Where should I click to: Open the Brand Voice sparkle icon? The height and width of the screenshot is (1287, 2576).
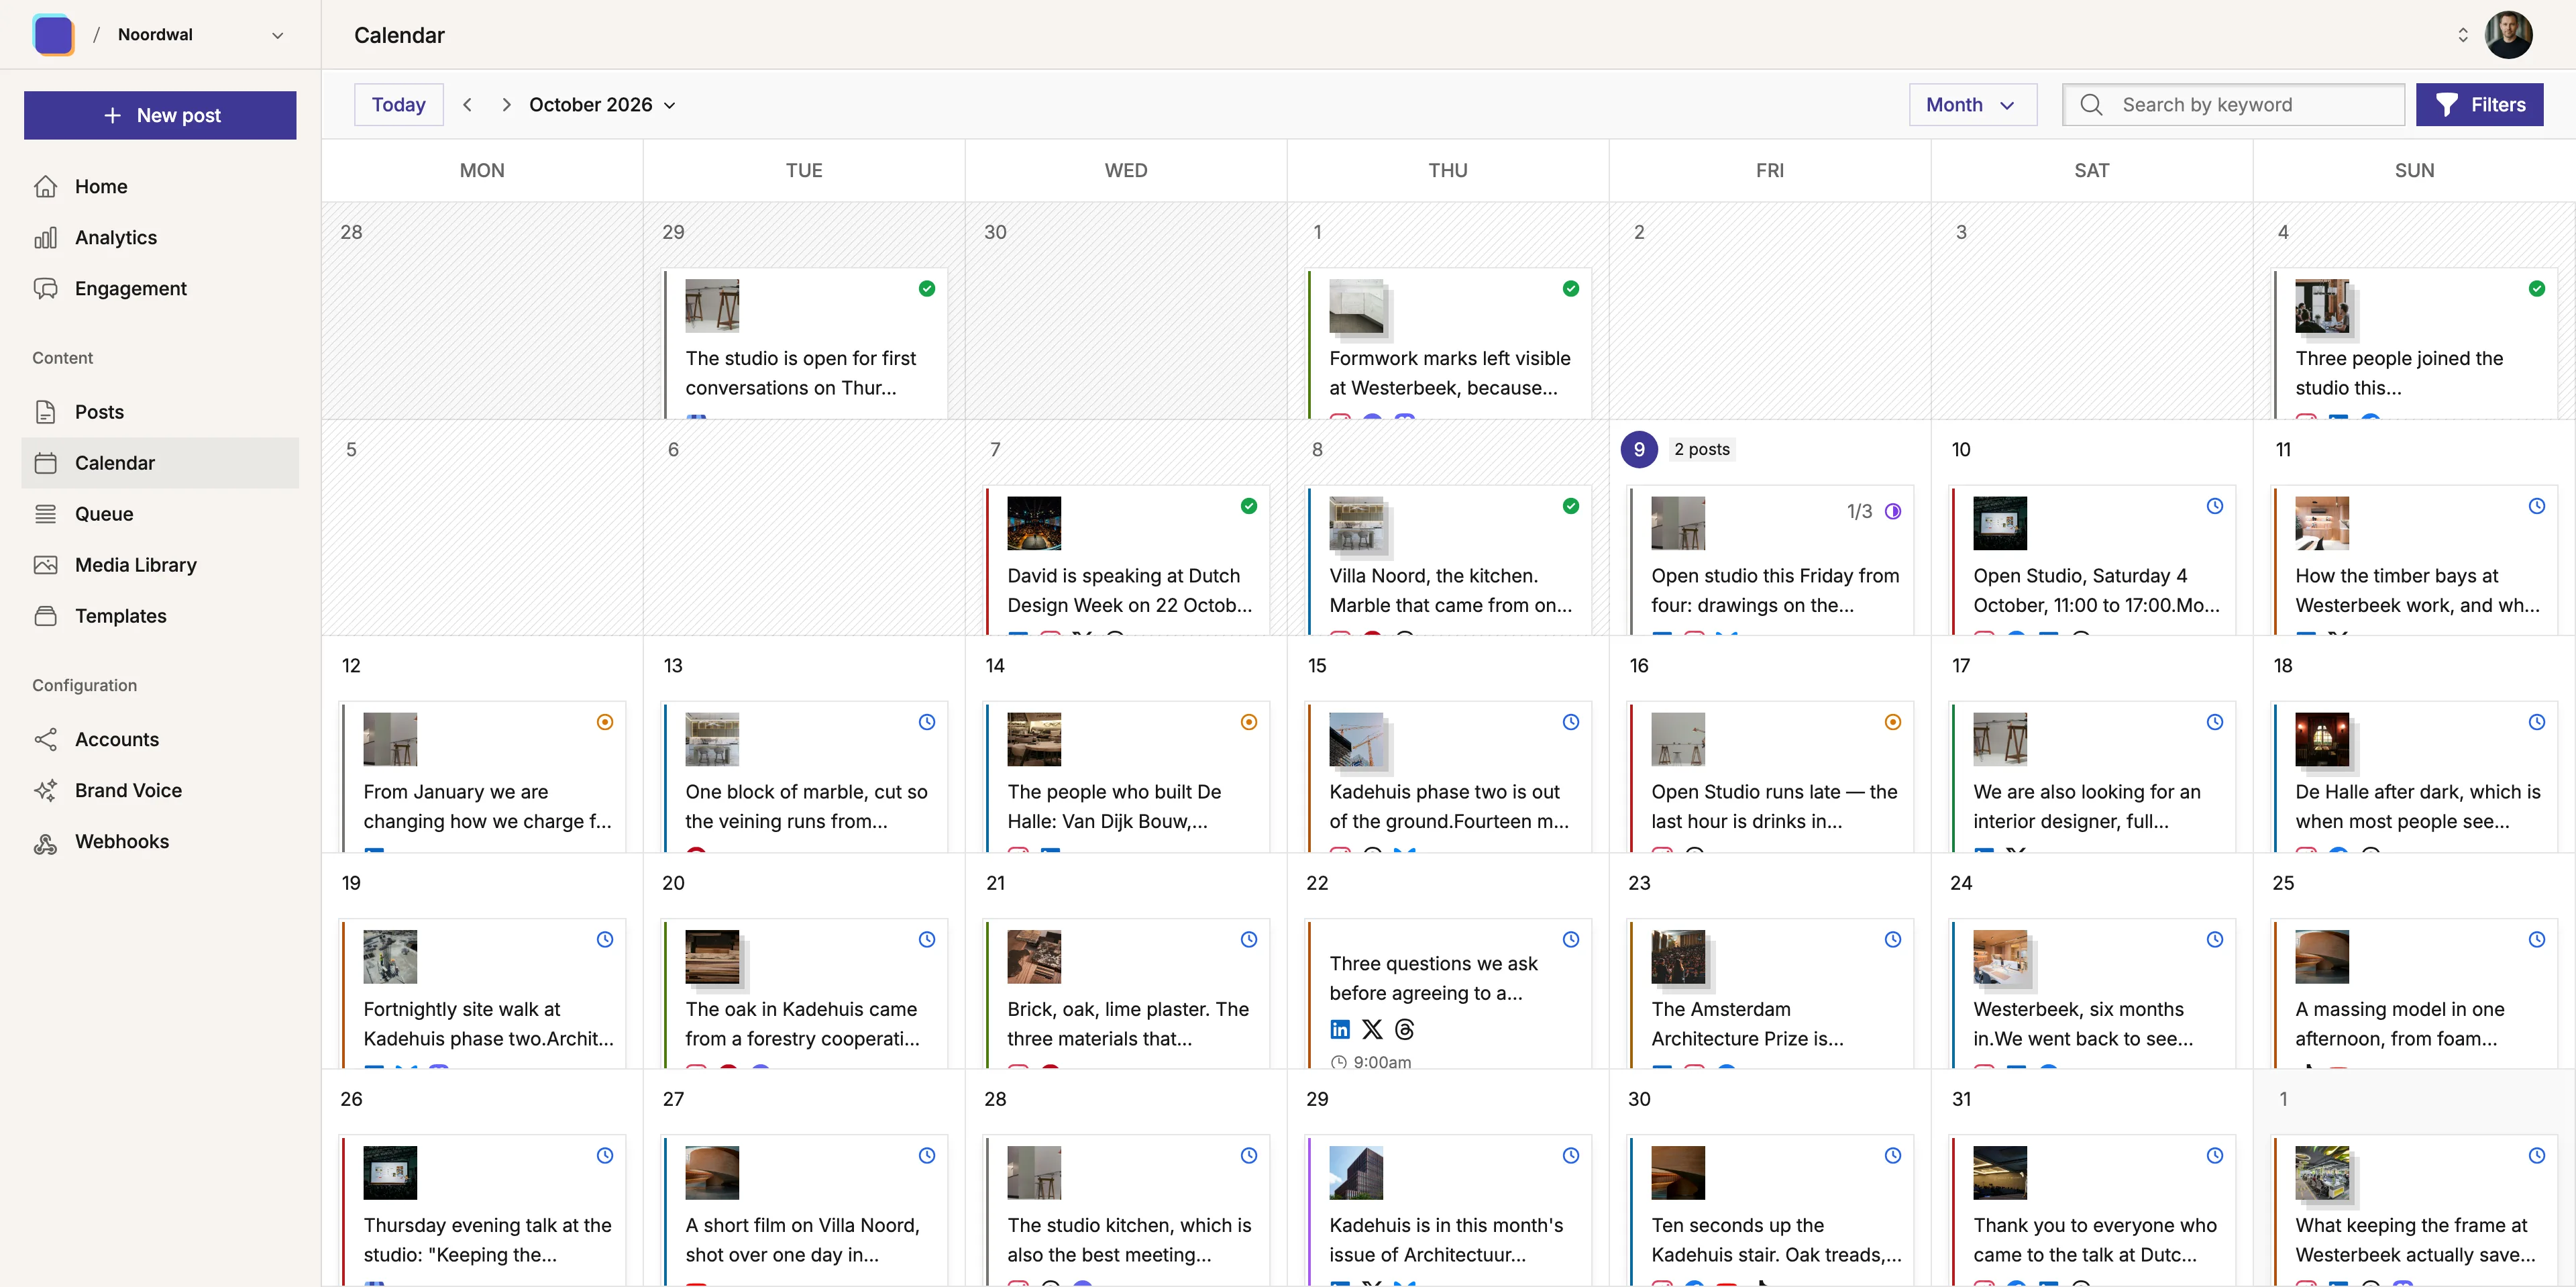[45, 790]
